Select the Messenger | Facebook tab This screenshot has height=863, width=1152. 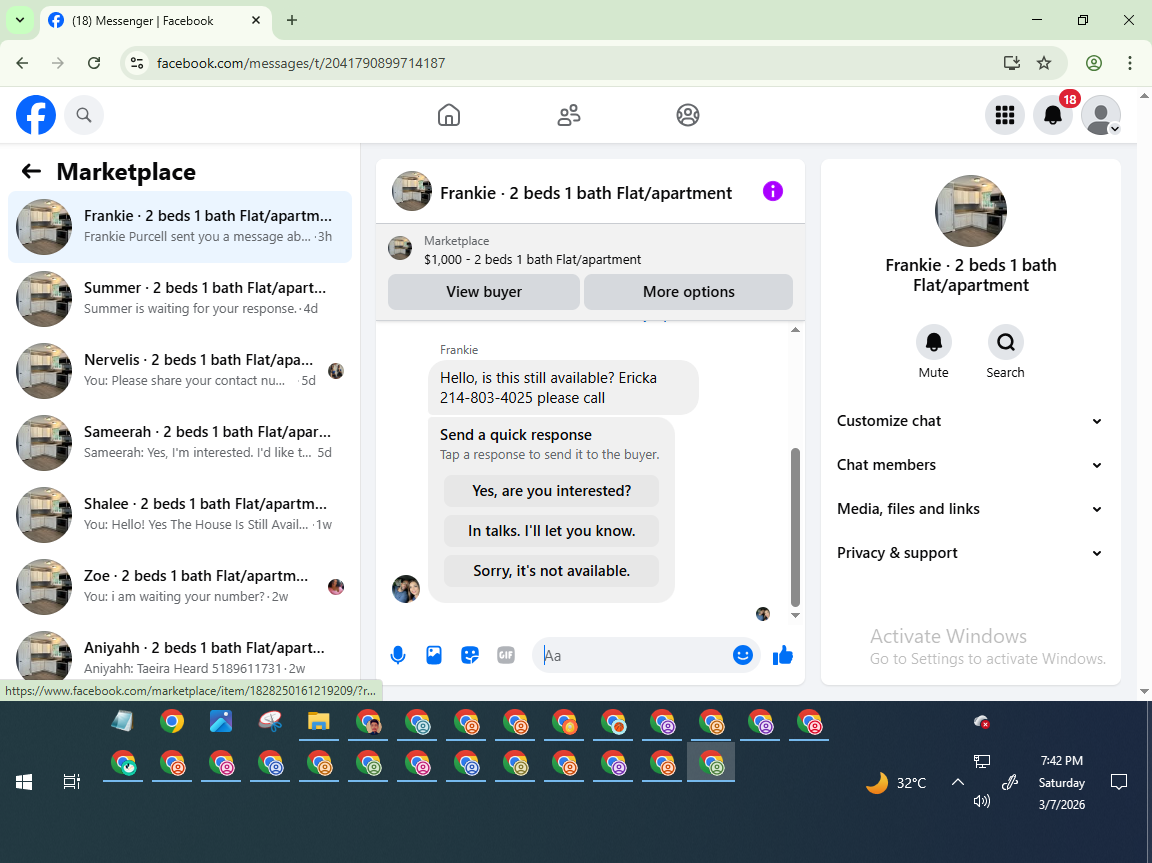pos(155,21)
